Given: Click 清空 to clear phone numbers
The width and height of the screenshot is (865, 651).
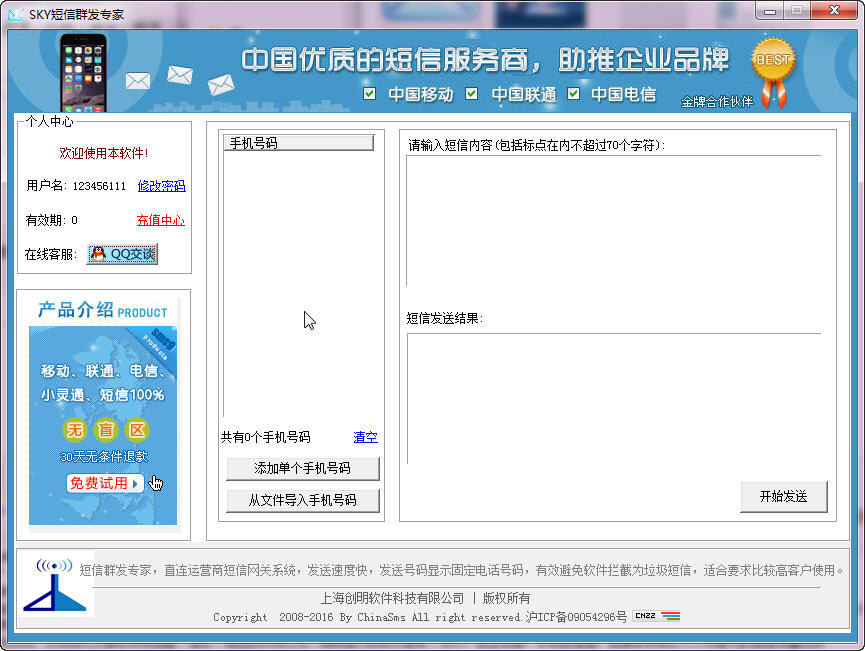Looking at the screenshot, I should [364, 437].
